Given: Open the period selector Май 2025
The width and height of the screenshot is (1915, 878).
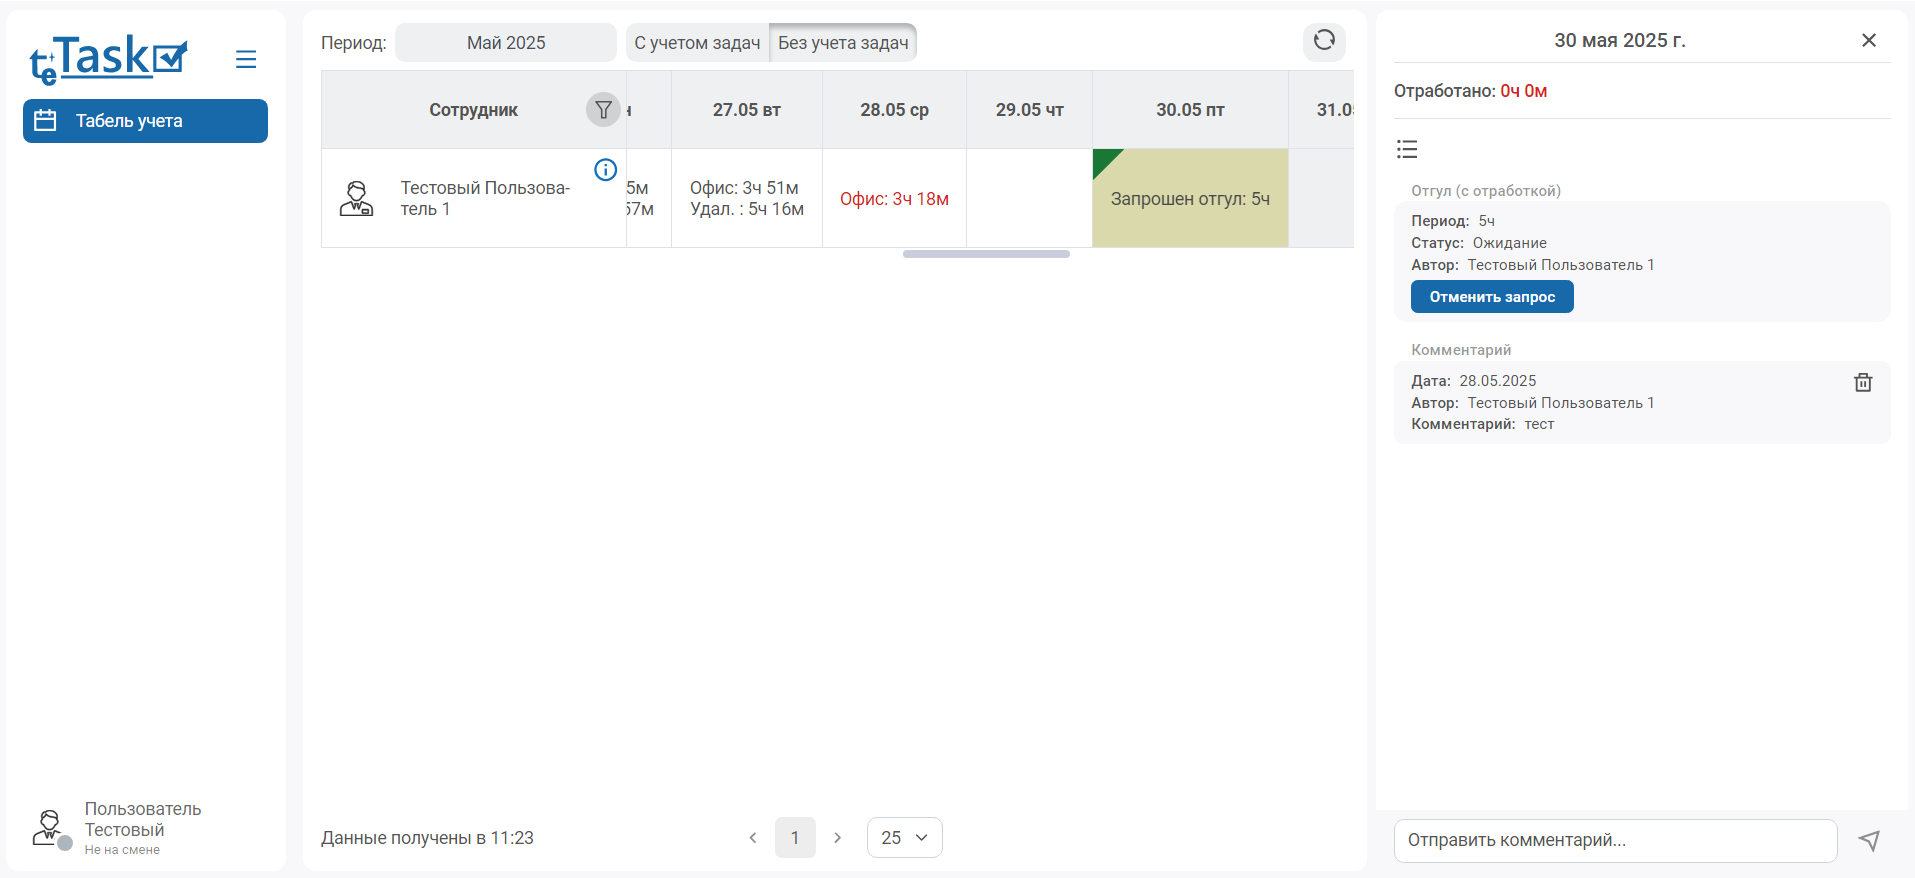Looking at the screenshot, I should tap(506, 43).
